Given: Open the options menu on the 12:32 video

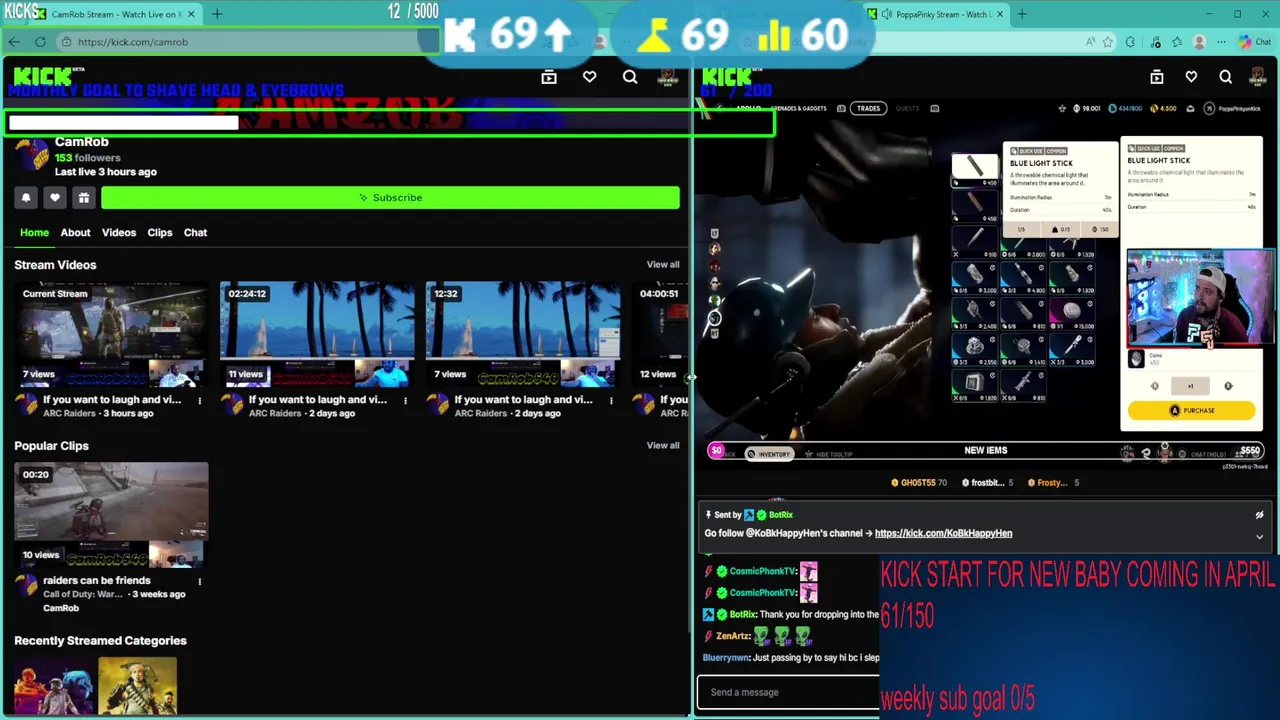Looking at the screenshot, I should [611, 401].
